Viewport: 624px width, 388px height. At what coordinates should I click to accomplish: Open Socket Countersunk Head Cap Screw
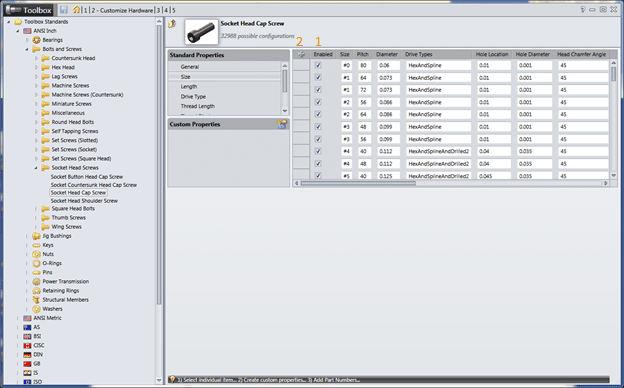pos(94,185)
